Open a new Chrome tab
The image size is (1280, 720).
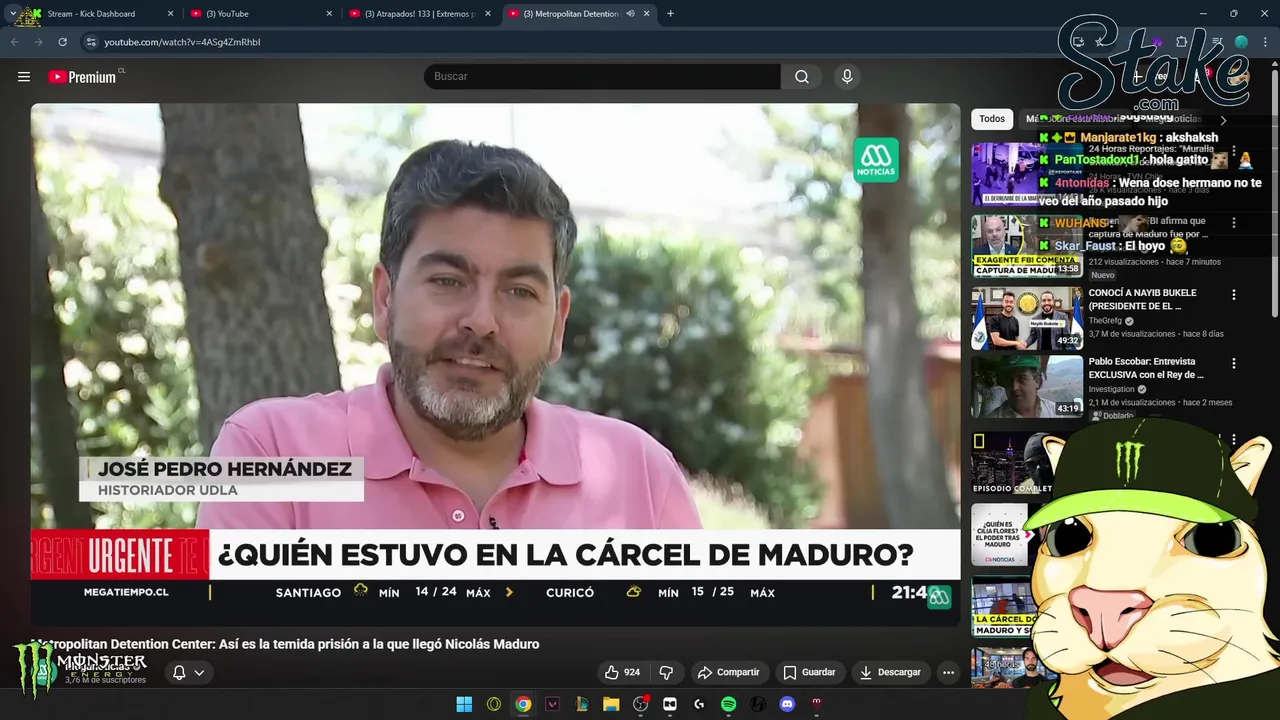(670, 13)
